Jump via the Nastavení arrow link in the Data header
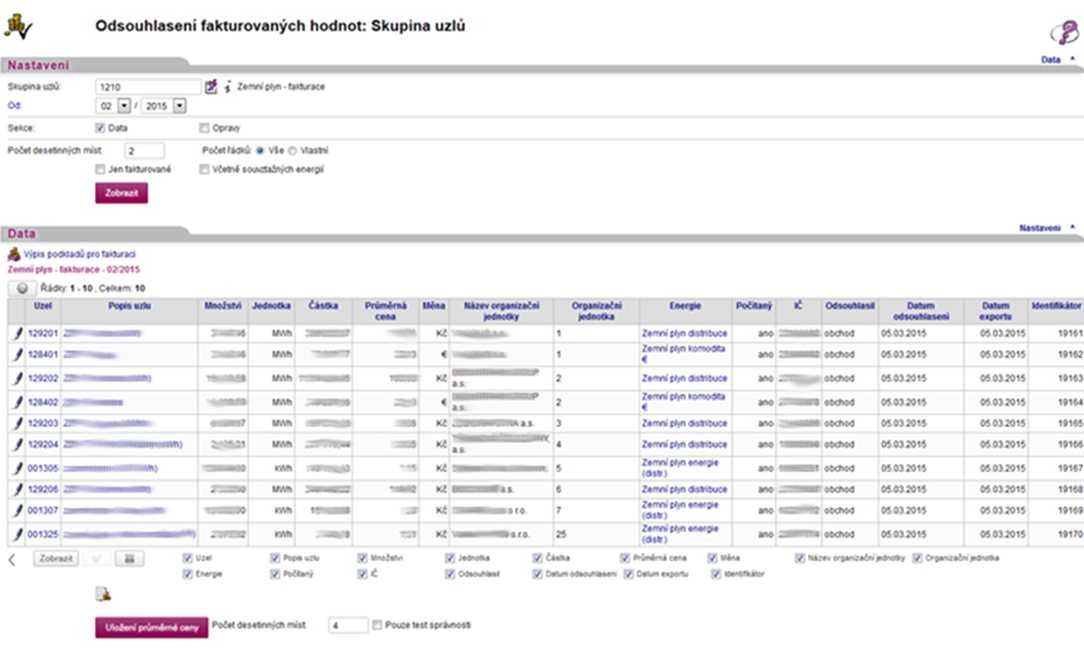The image size is (1084, 649). pos(1047,227)
